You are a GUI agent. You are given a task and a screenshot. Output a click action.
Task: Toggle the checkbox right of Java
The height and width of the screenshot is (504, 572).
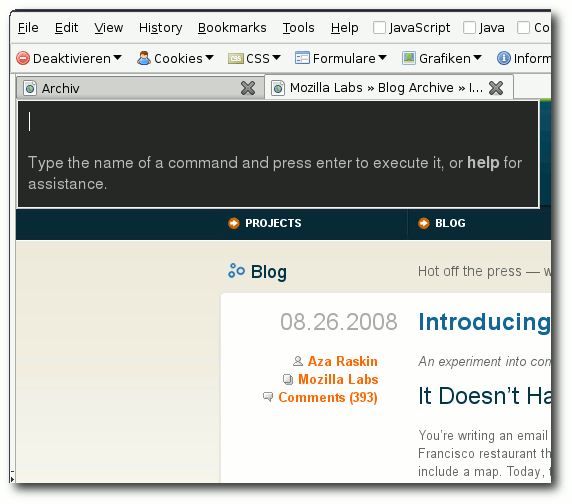523,27
